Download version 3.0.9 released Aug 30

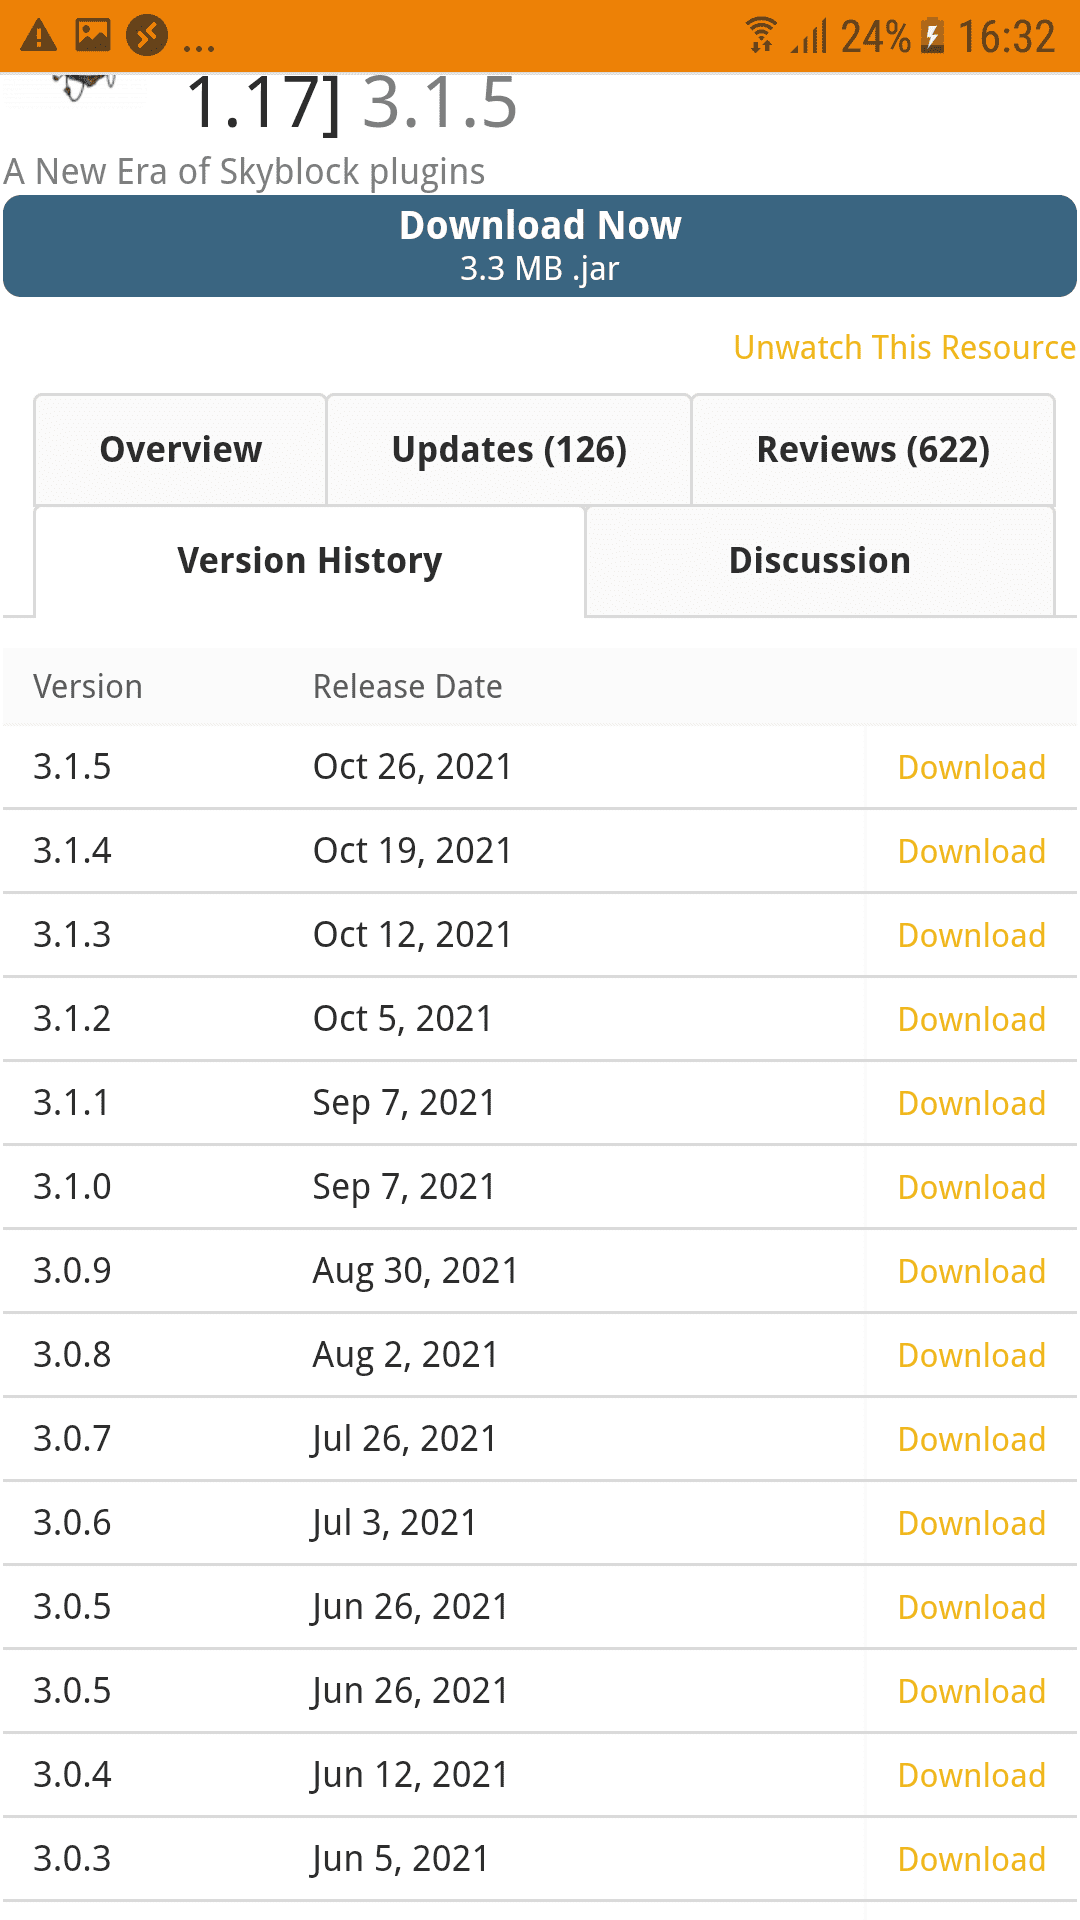click(971, 1271)
